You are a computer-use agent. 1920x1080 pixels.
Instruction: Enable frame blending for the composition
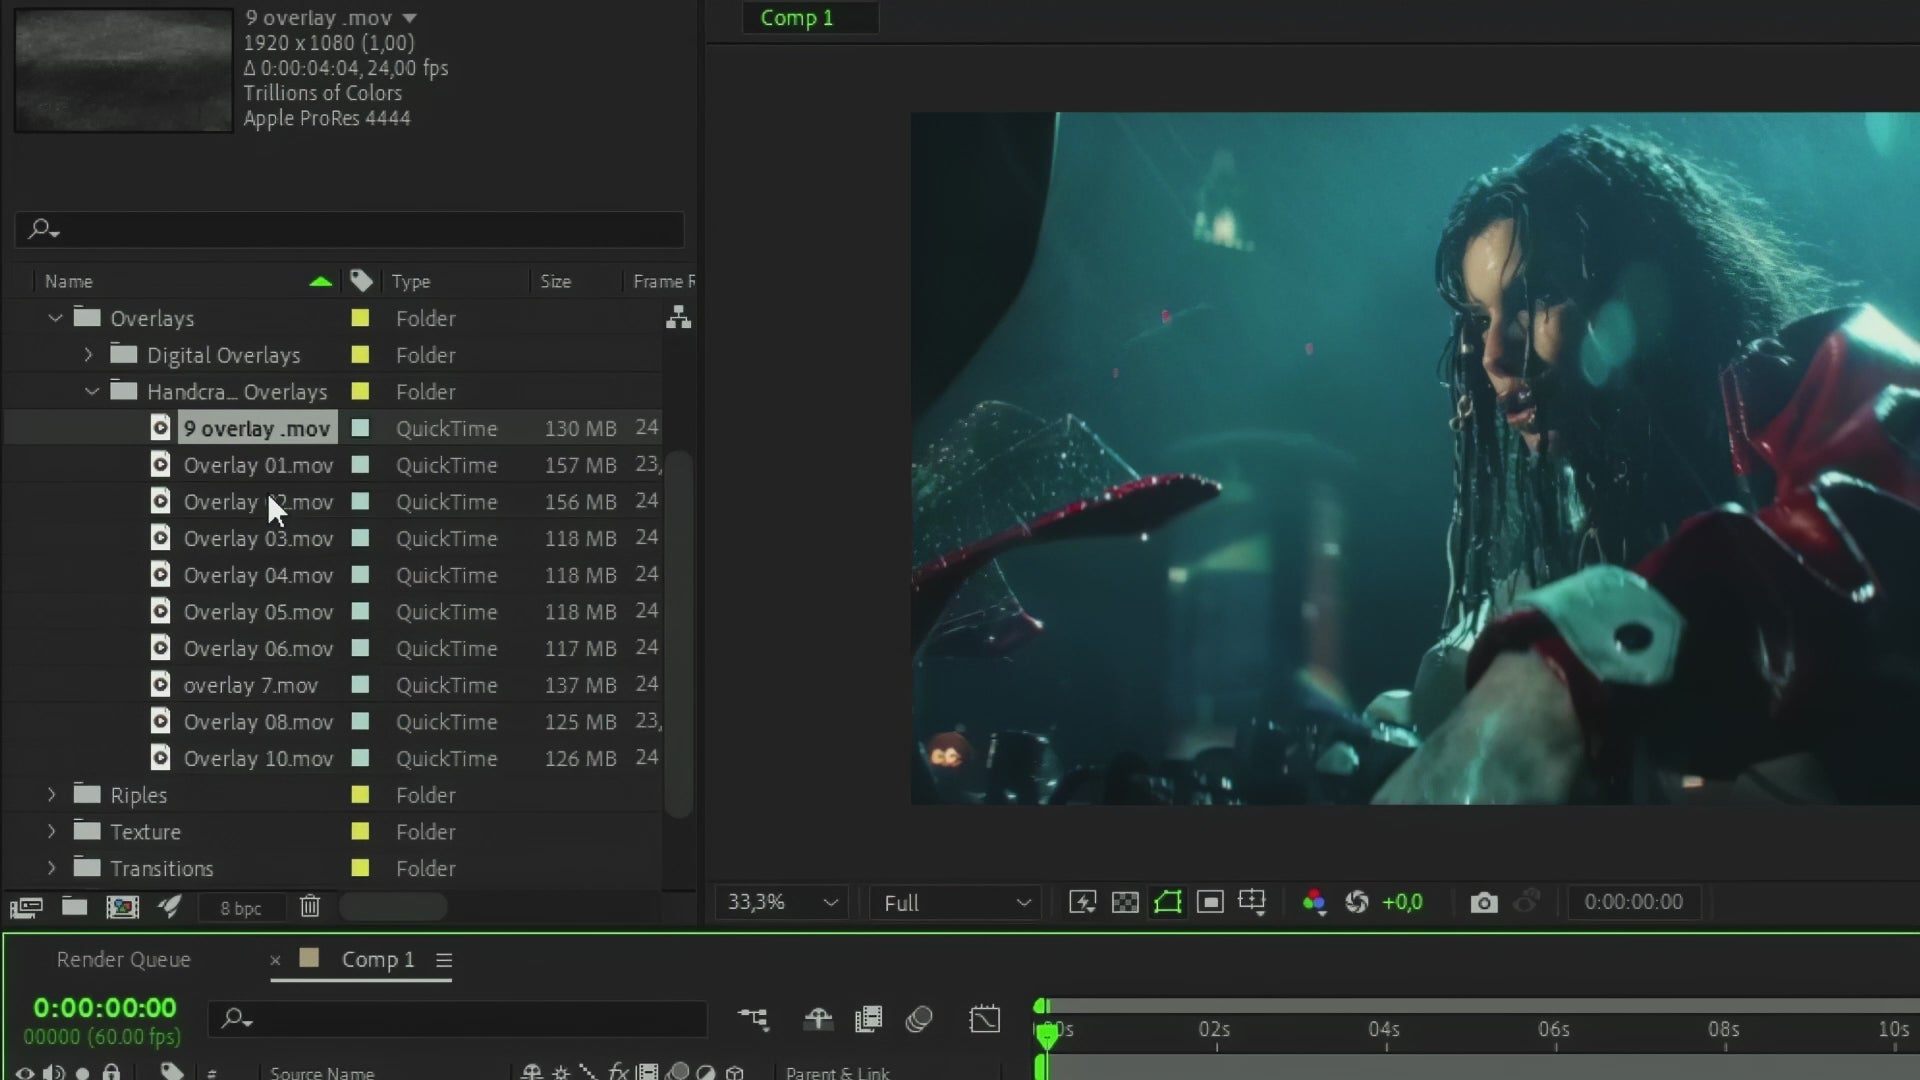pyautogui.click(x=868, y=1019)
